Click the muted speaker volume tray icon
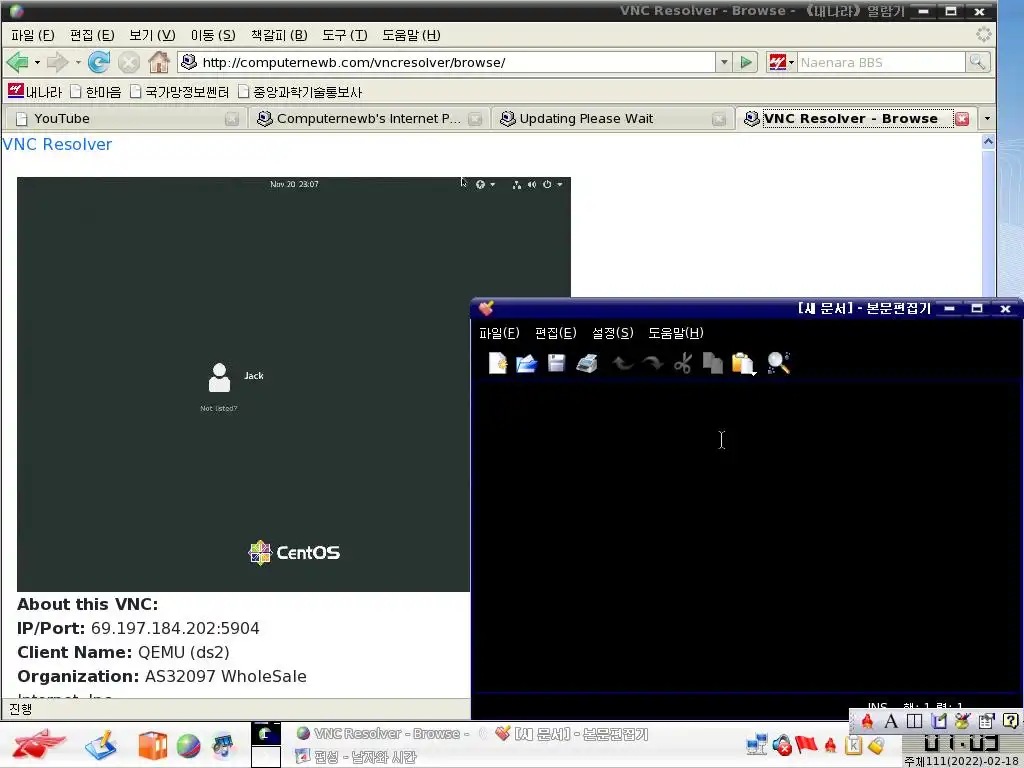1024x768 pixels. coord(782,744)
